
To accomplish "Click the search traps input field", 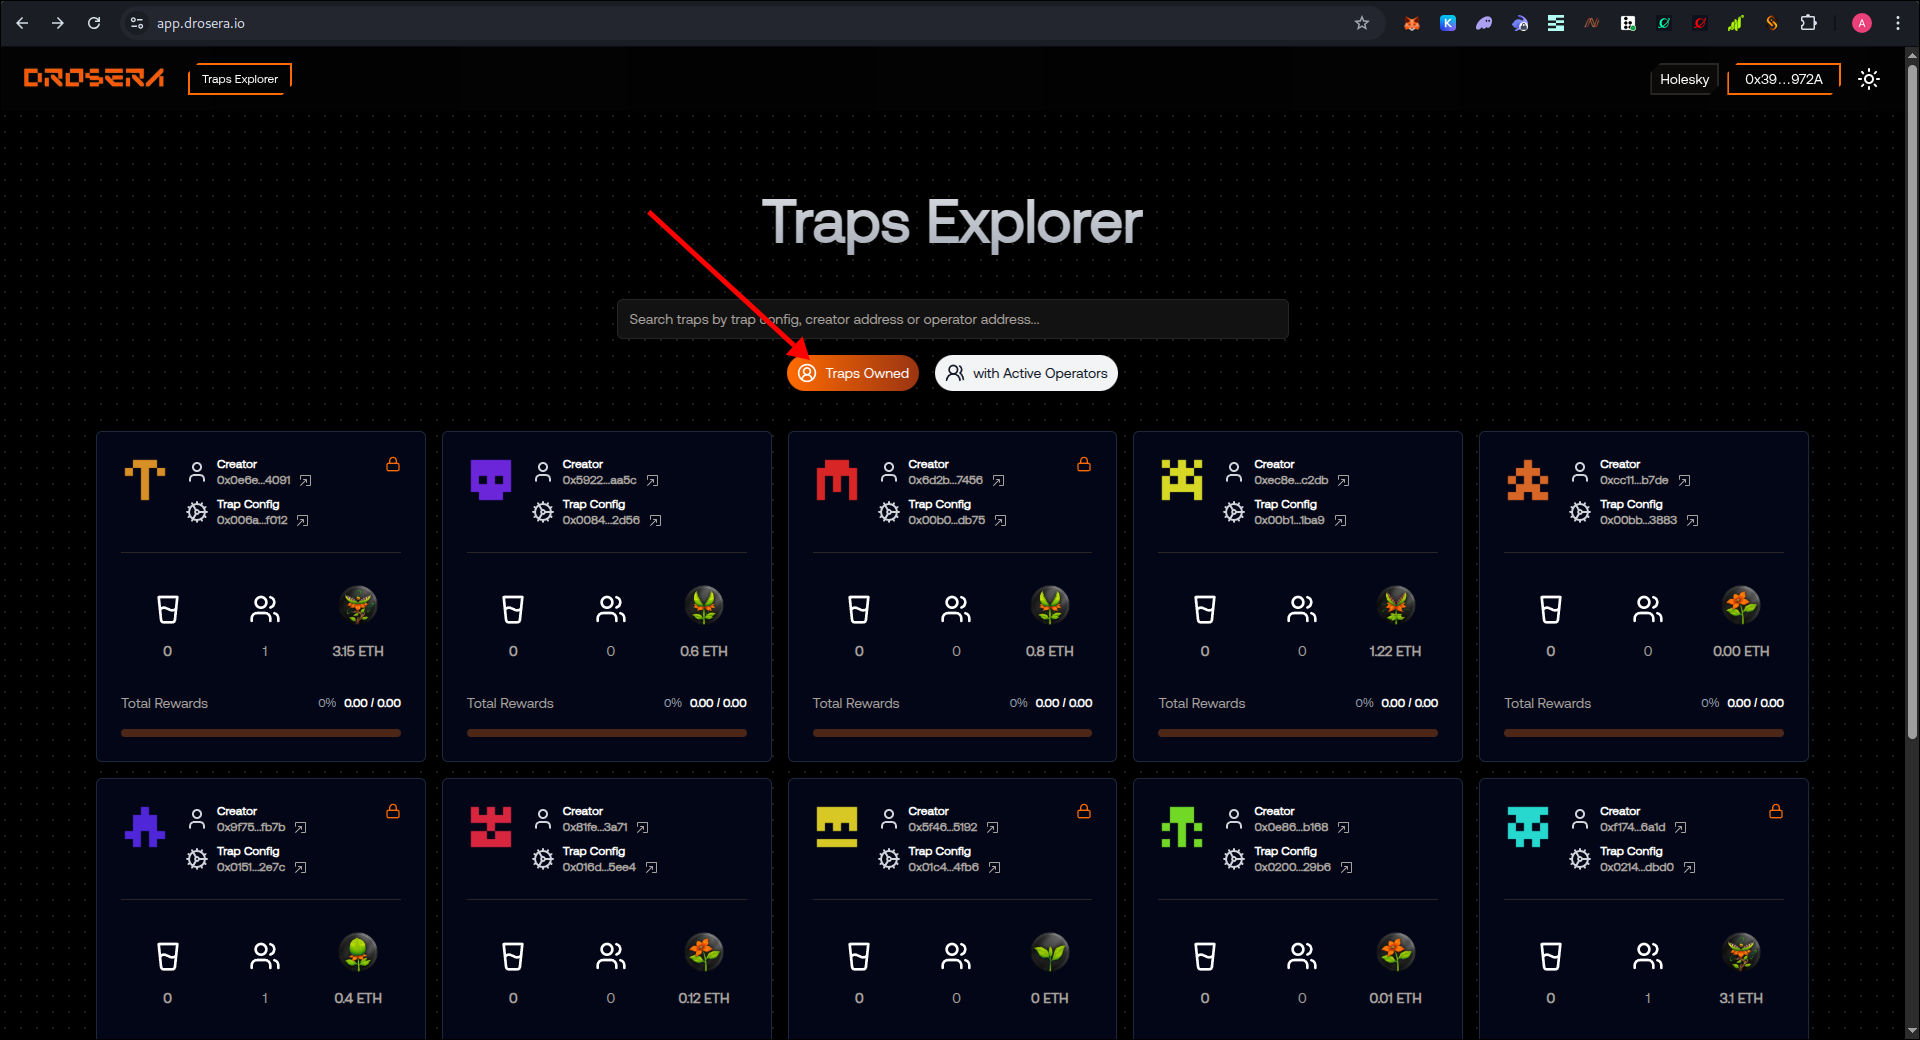I will [952, 319].
